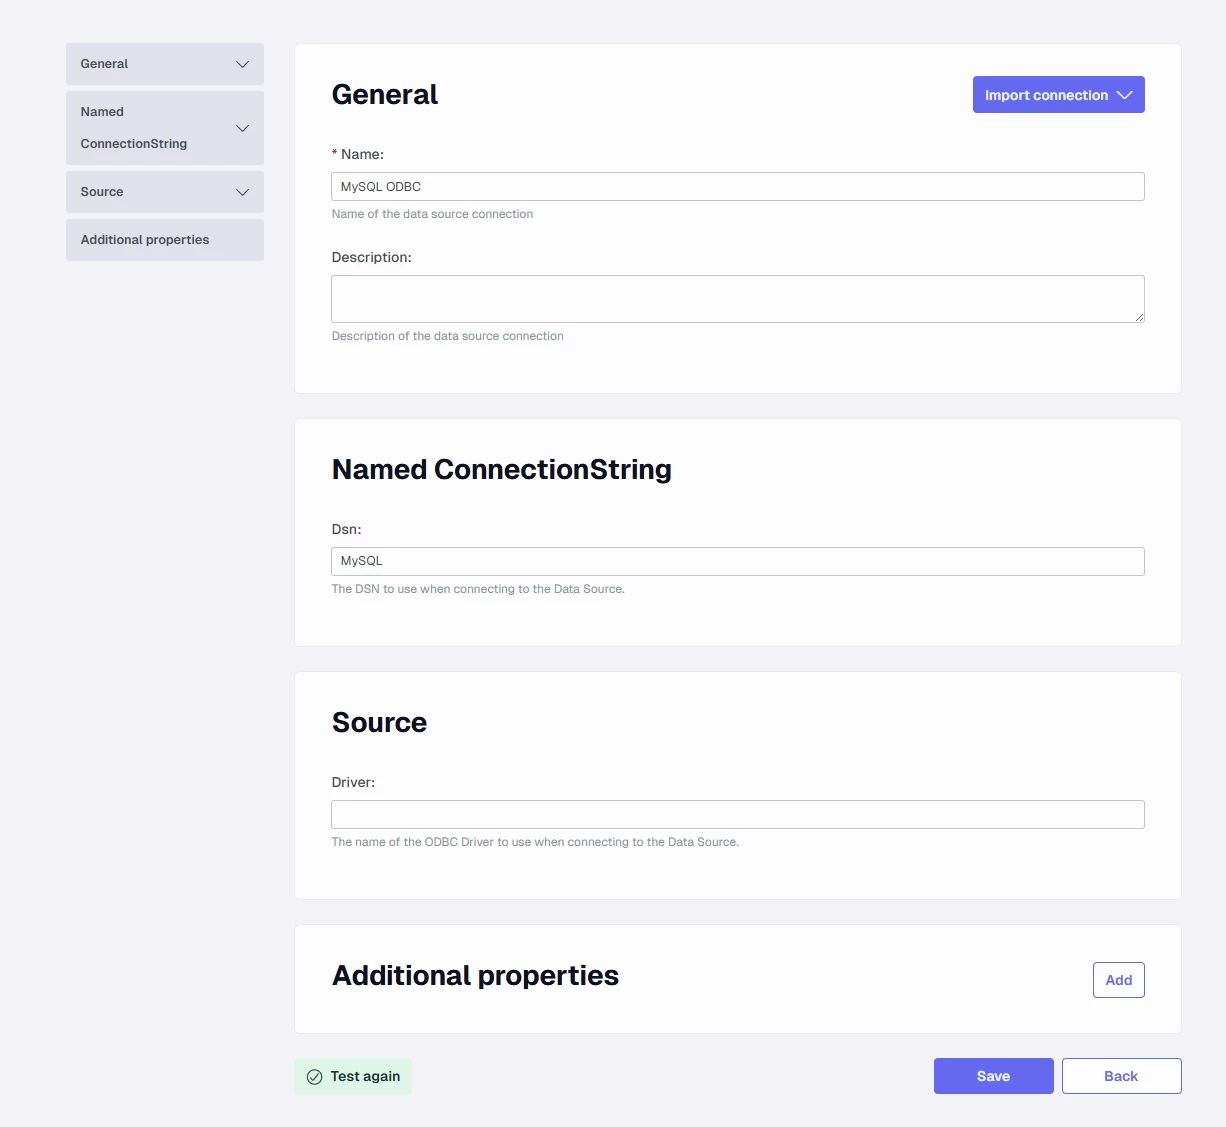Click the Description field label
This screenshot has width=1226, height=1127.
click(371, 257)
